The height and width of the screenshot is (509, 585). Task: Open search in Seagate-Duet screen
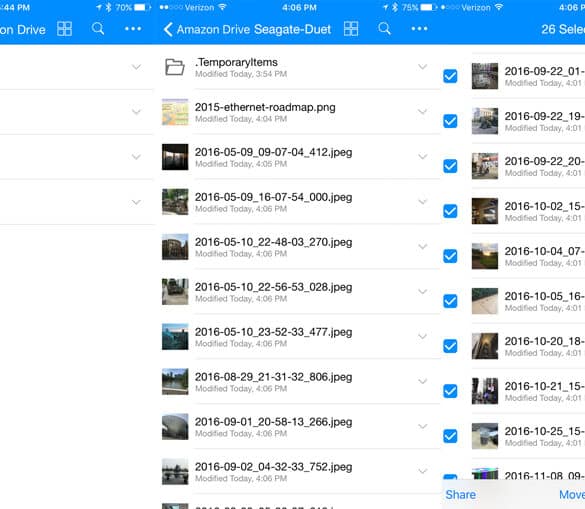pos(384,29)
